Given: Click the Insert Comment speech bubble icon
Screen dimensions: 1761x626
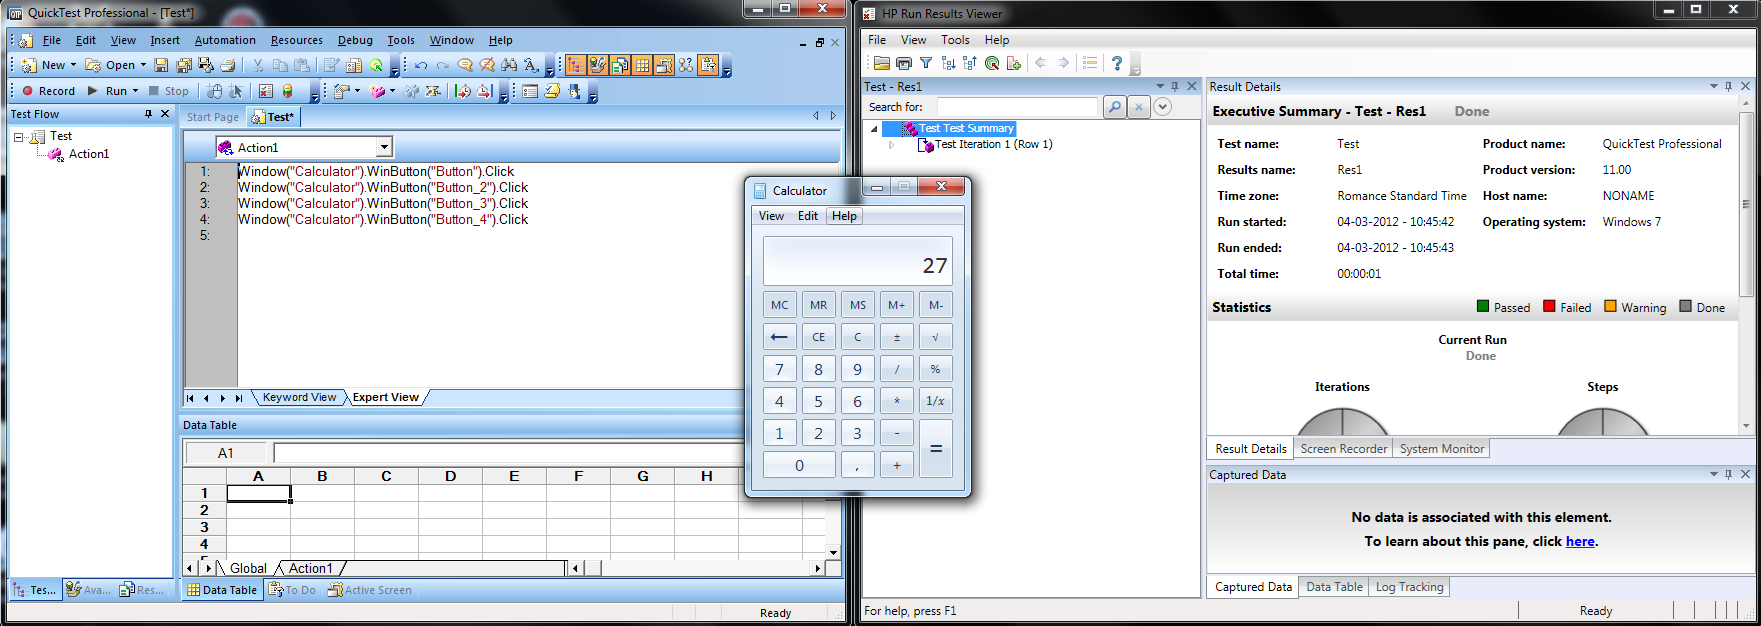Looking at the screenshot, I should (465, 65).
